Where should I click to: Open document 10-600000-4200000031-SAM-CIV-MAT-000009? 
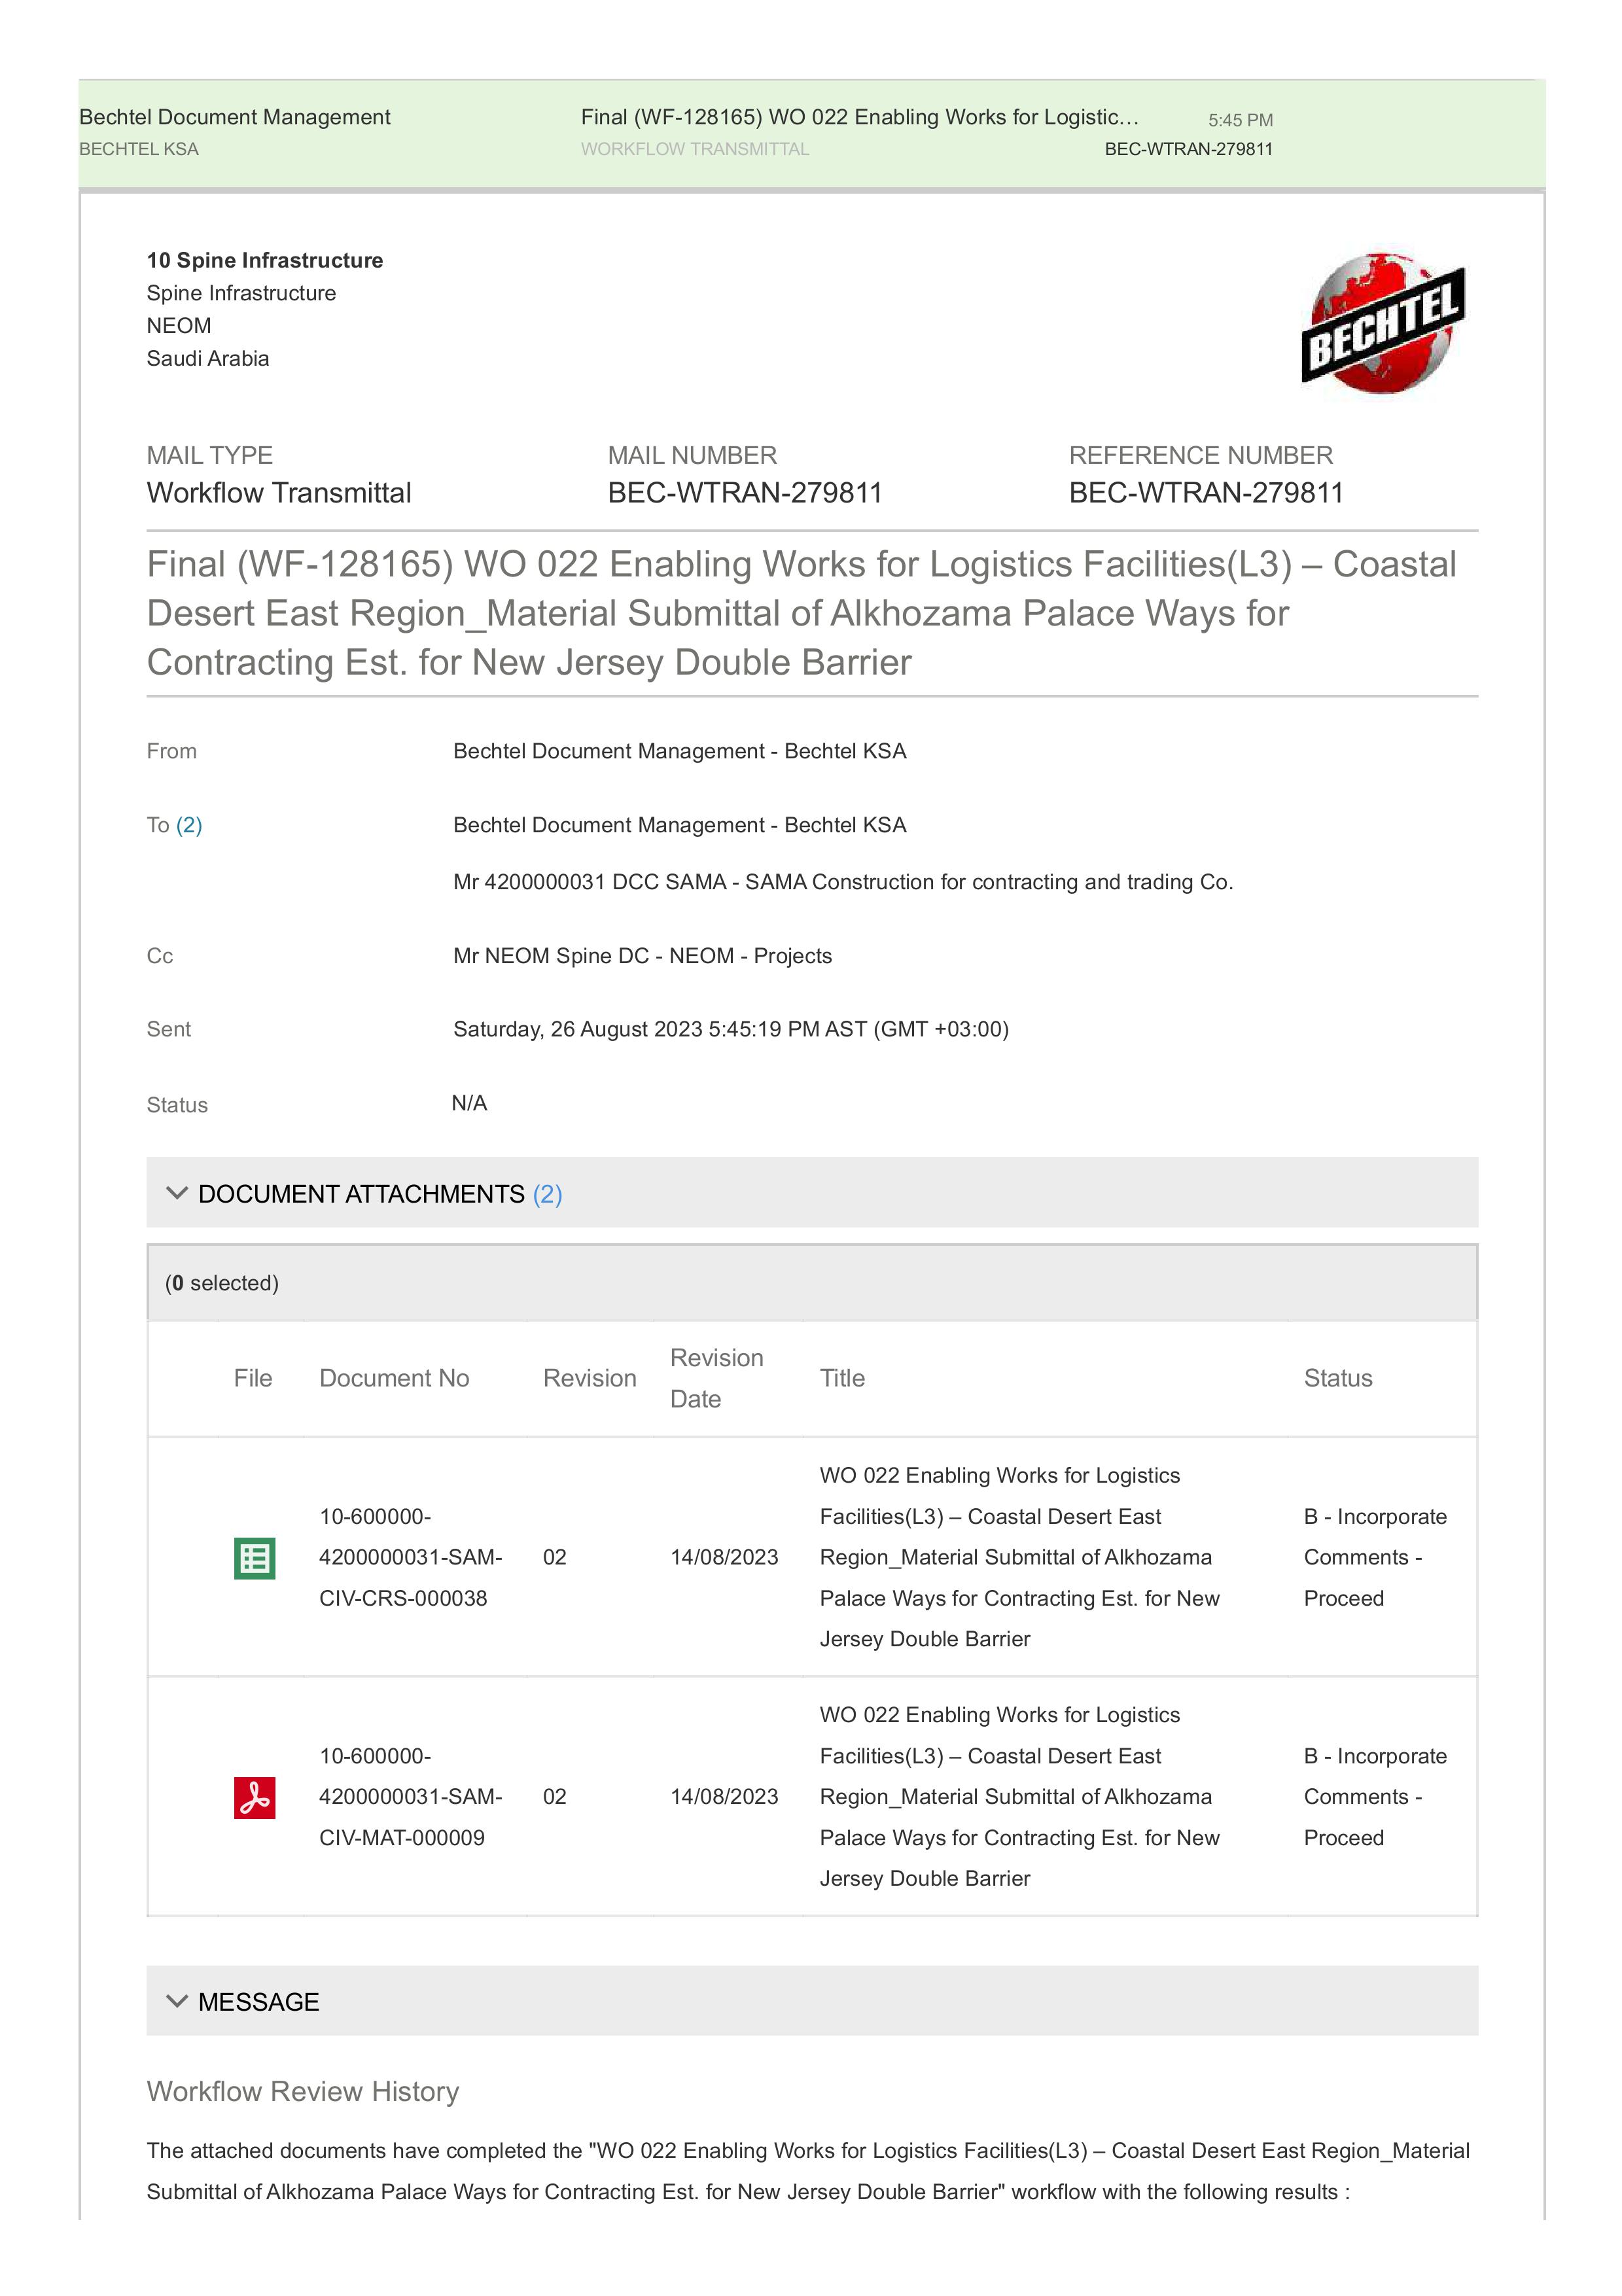410,1797
